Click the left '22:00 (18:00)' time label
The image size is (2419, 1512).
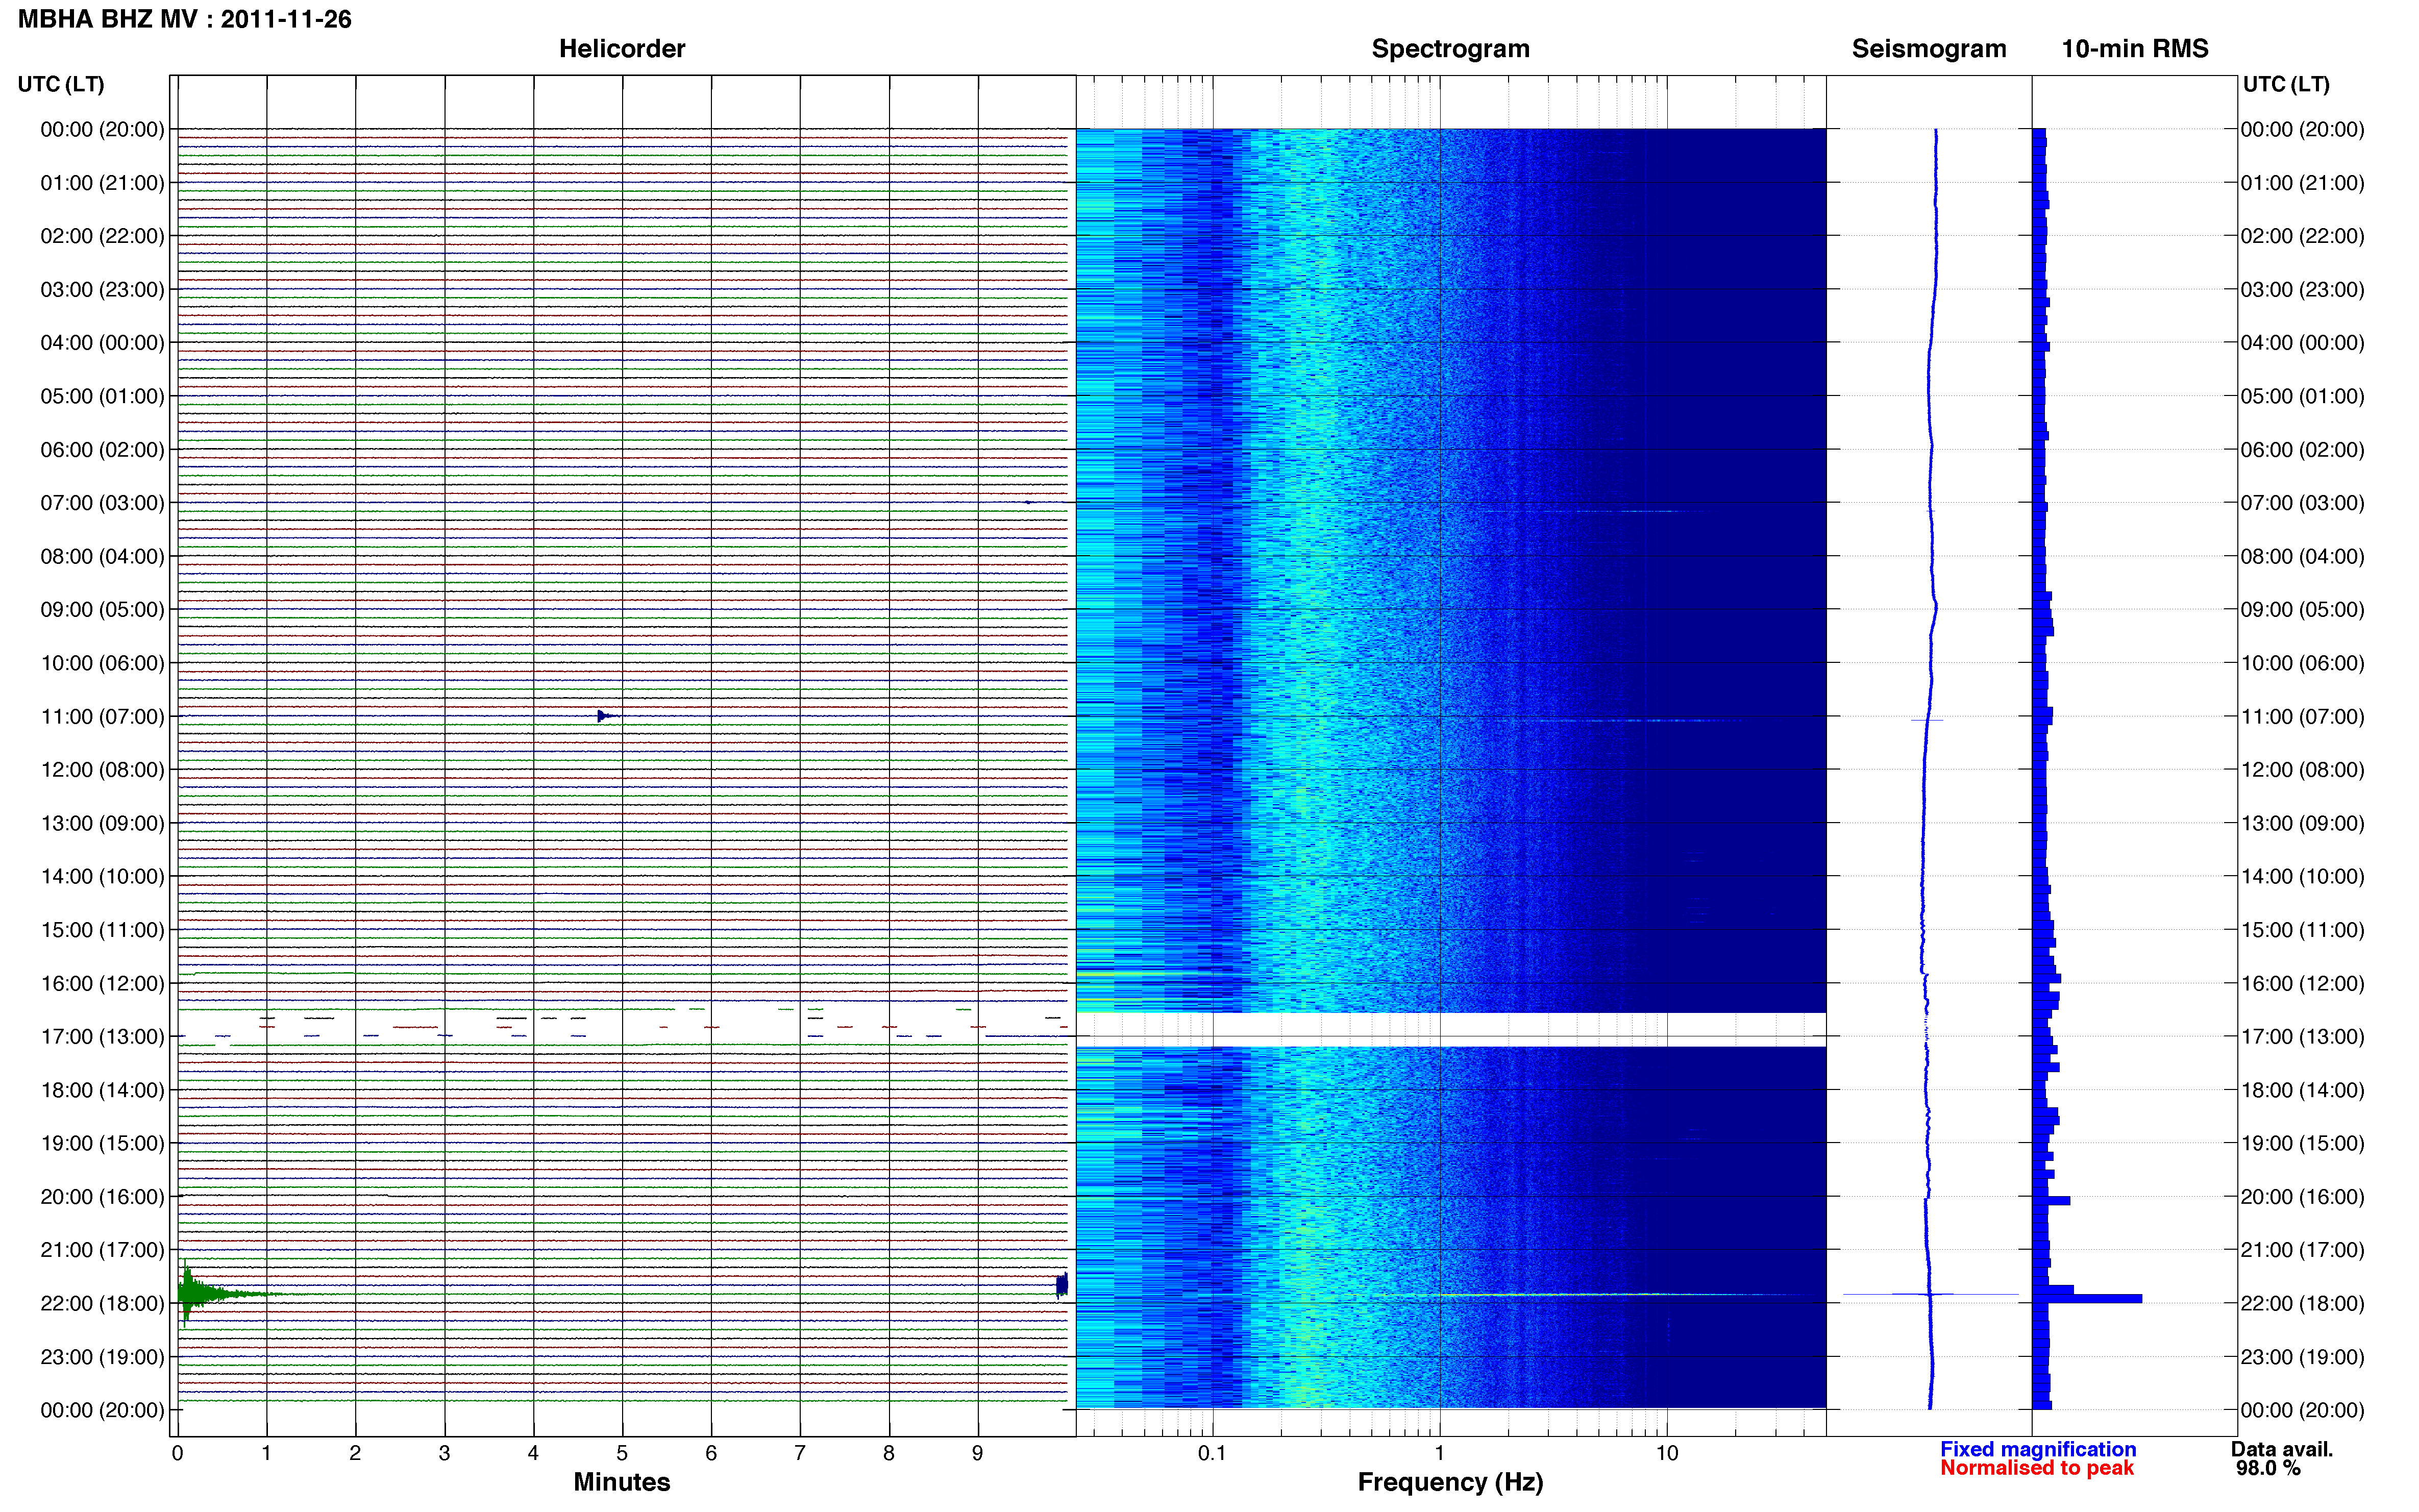102,1304
